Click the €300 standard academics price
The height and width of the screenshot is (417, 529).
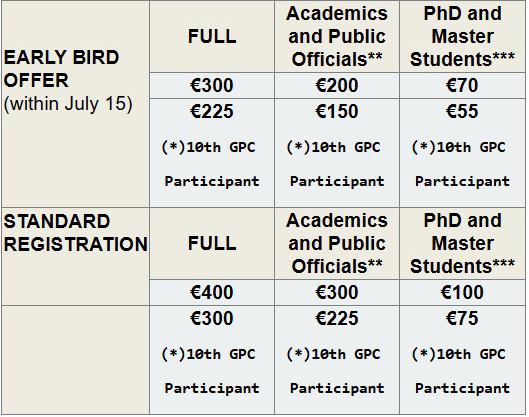[x=337, y=292]
